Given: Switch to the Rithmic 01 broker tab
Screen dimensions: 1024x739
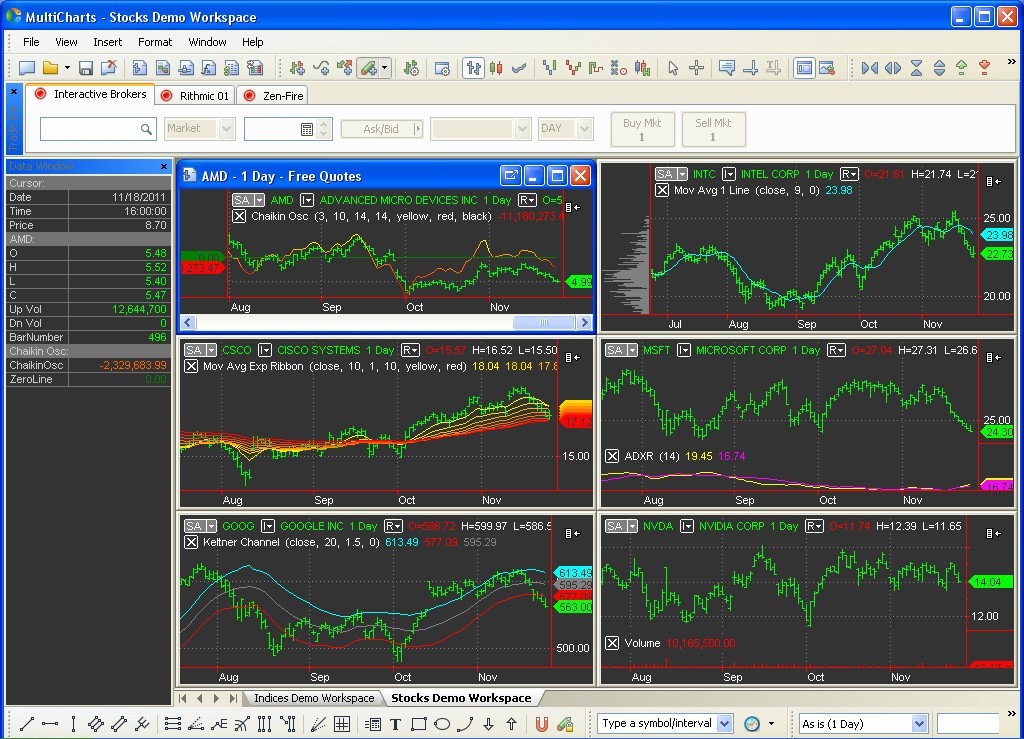Looking at the screenshot, I should [x=196, y=96].
